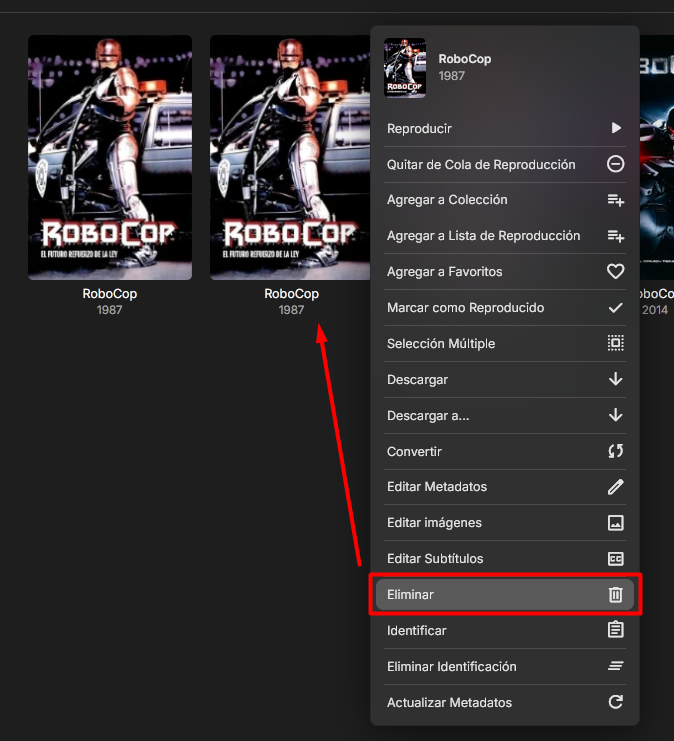
Task: Click the refresh icon for Actualizar Metadatos
Action: [615, 702]
